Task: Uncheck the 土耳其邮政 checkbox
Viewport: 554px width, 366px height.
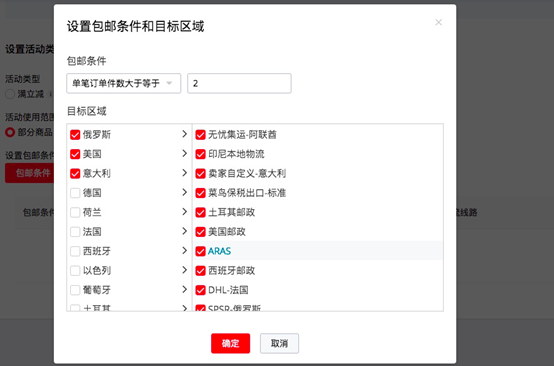Action: tap(200, 212)
